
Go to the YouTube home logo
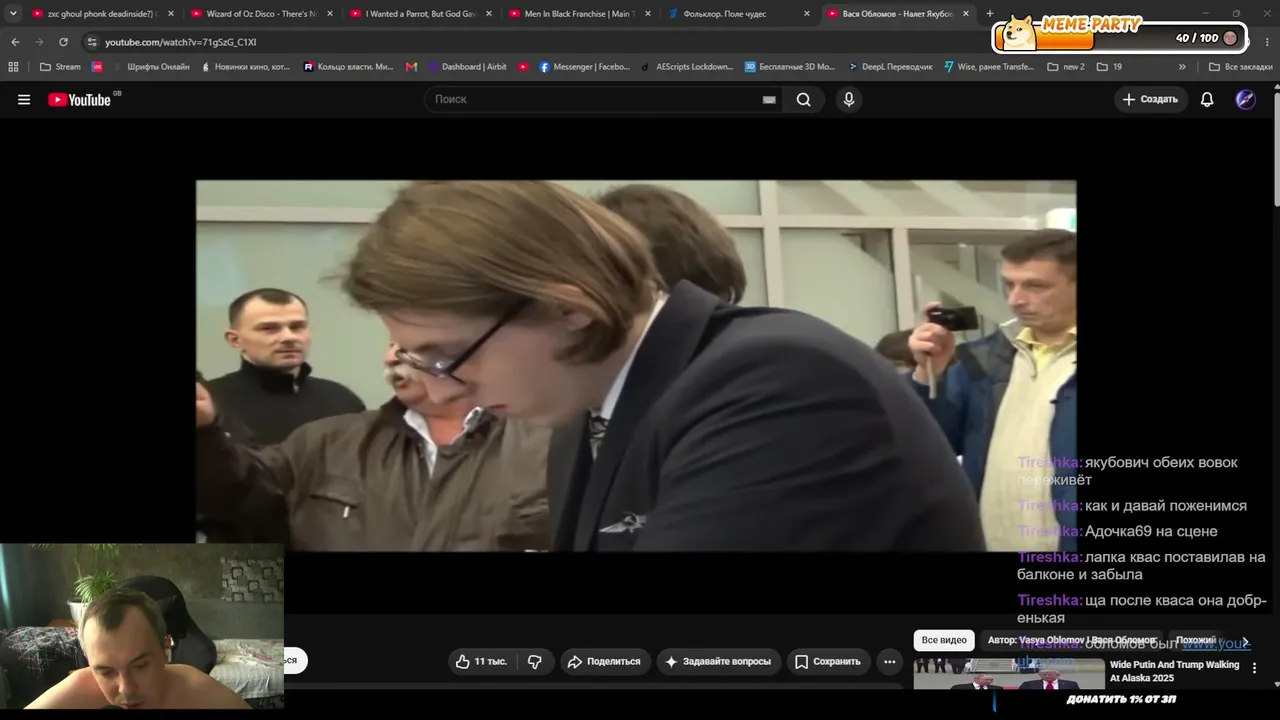[x=80, y=99]
